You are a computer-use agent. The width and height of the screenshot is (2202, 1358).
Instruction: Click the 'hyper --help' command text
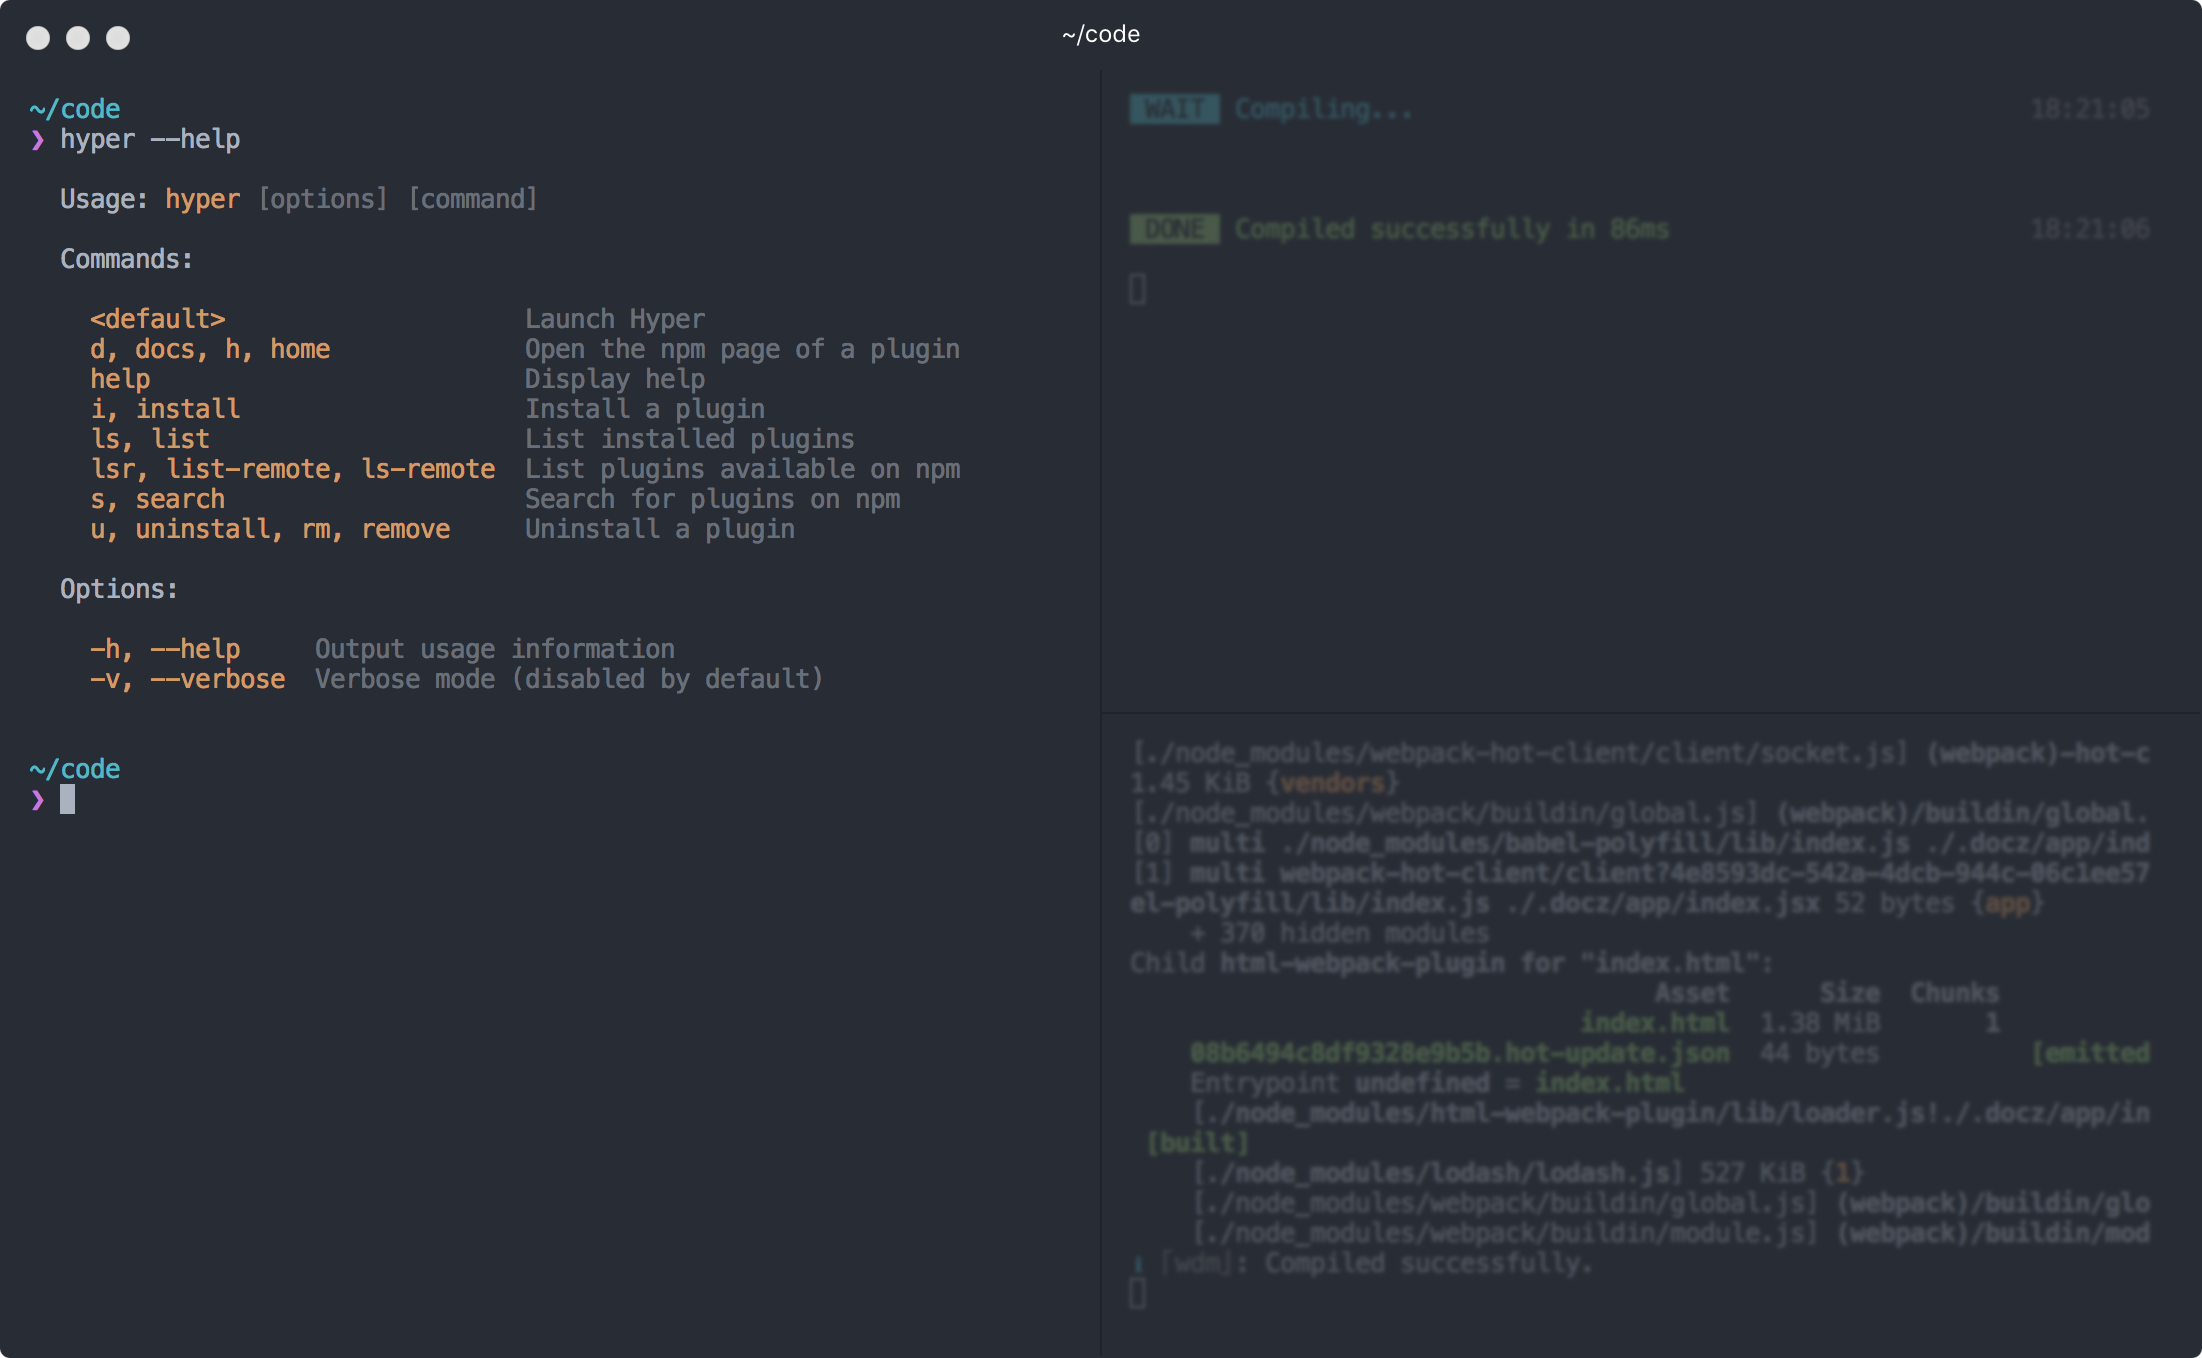[x=150, y=139]
